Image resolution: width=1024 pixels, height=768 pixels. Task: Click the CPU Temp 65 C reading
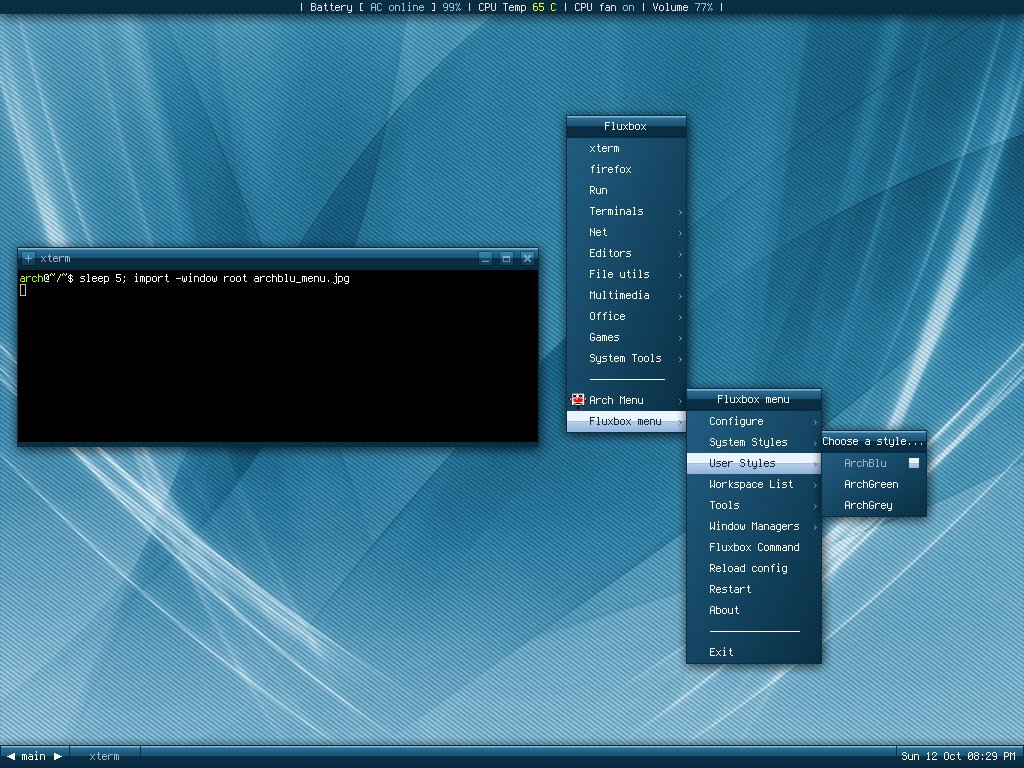[517, 7]
